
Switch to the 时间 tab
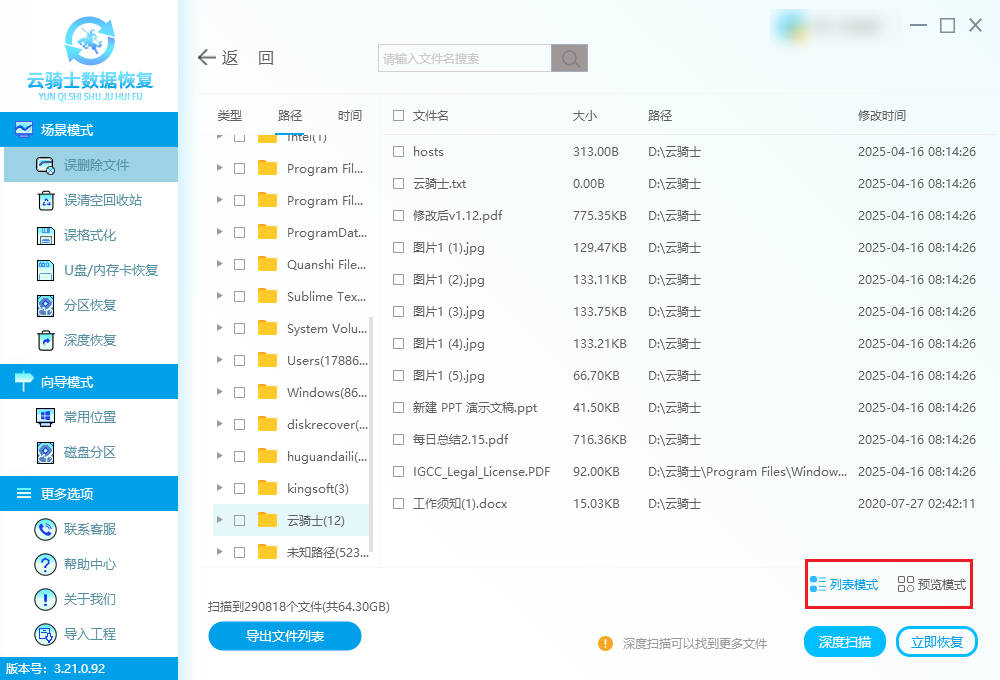pyautogui.click(x=349, y=115)
